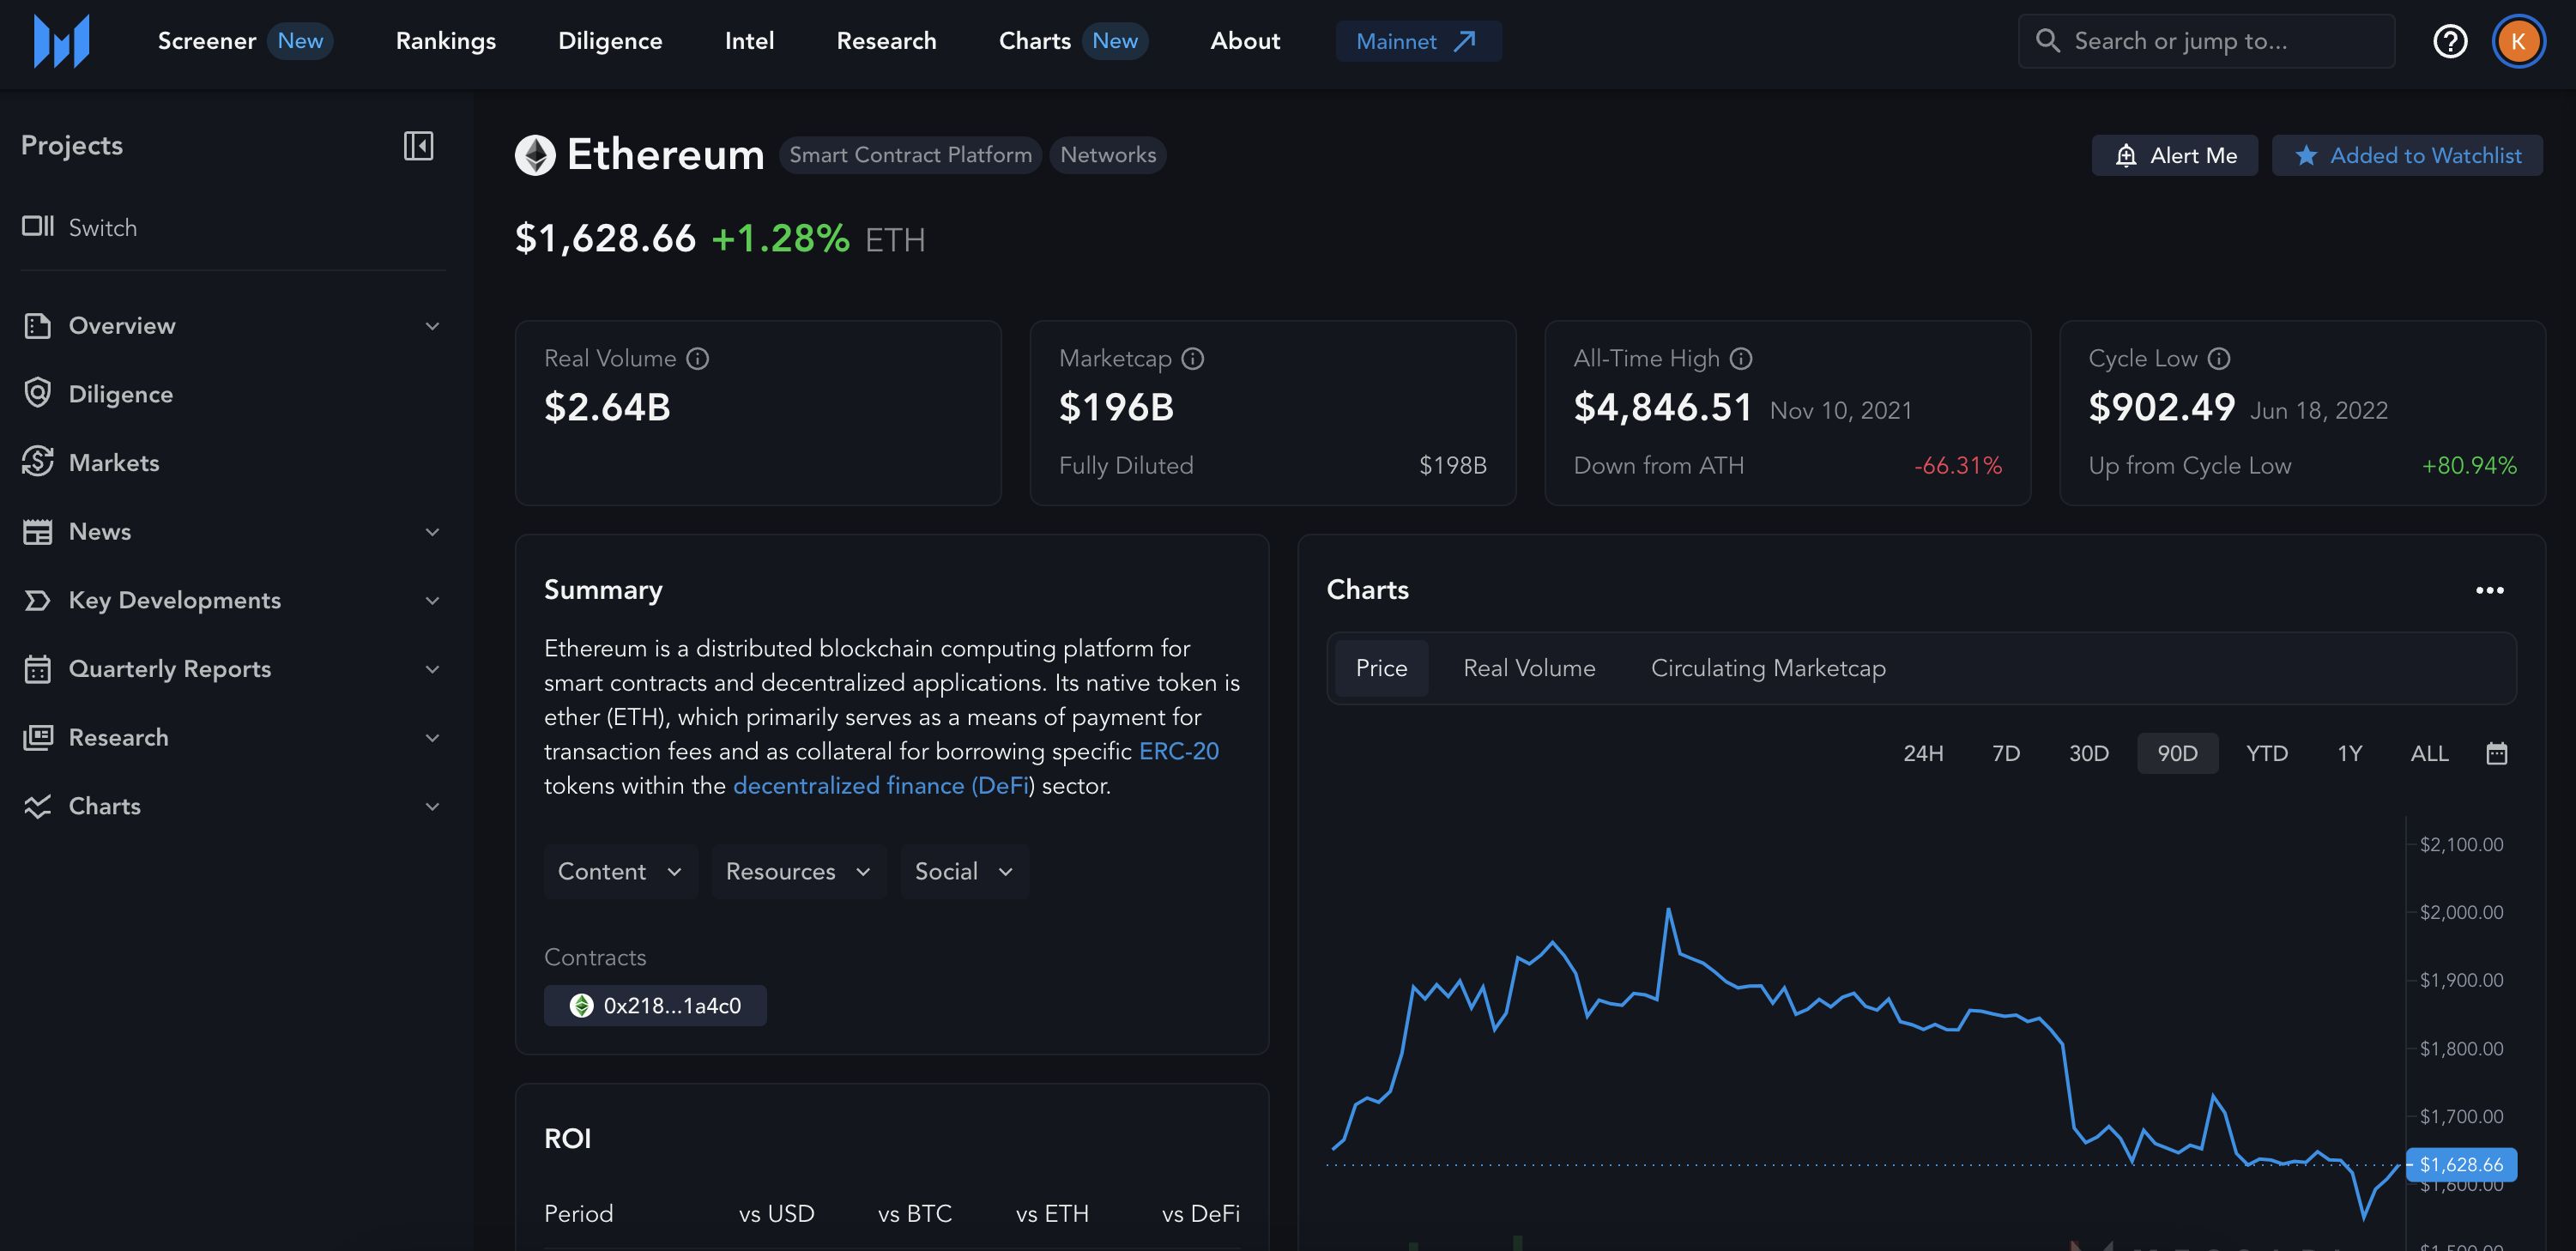The height and width of the screenshot is (1251, 2576).
Task: Click the Search or jump to field
Action: pyautogui.click(x=2205, y=41)
